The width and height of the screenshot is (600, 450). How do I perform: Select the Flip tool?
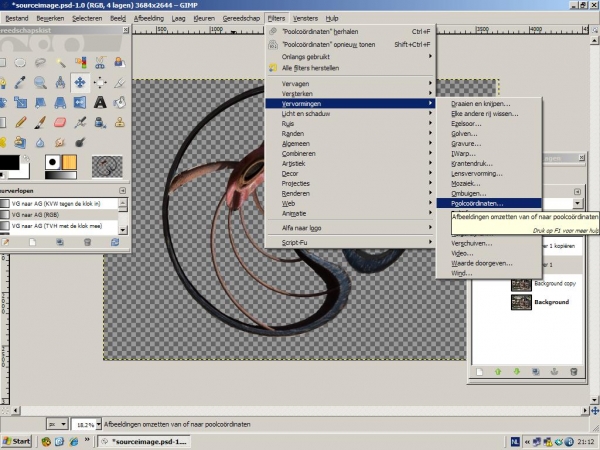pyautogui.click(x=80, y=102)
